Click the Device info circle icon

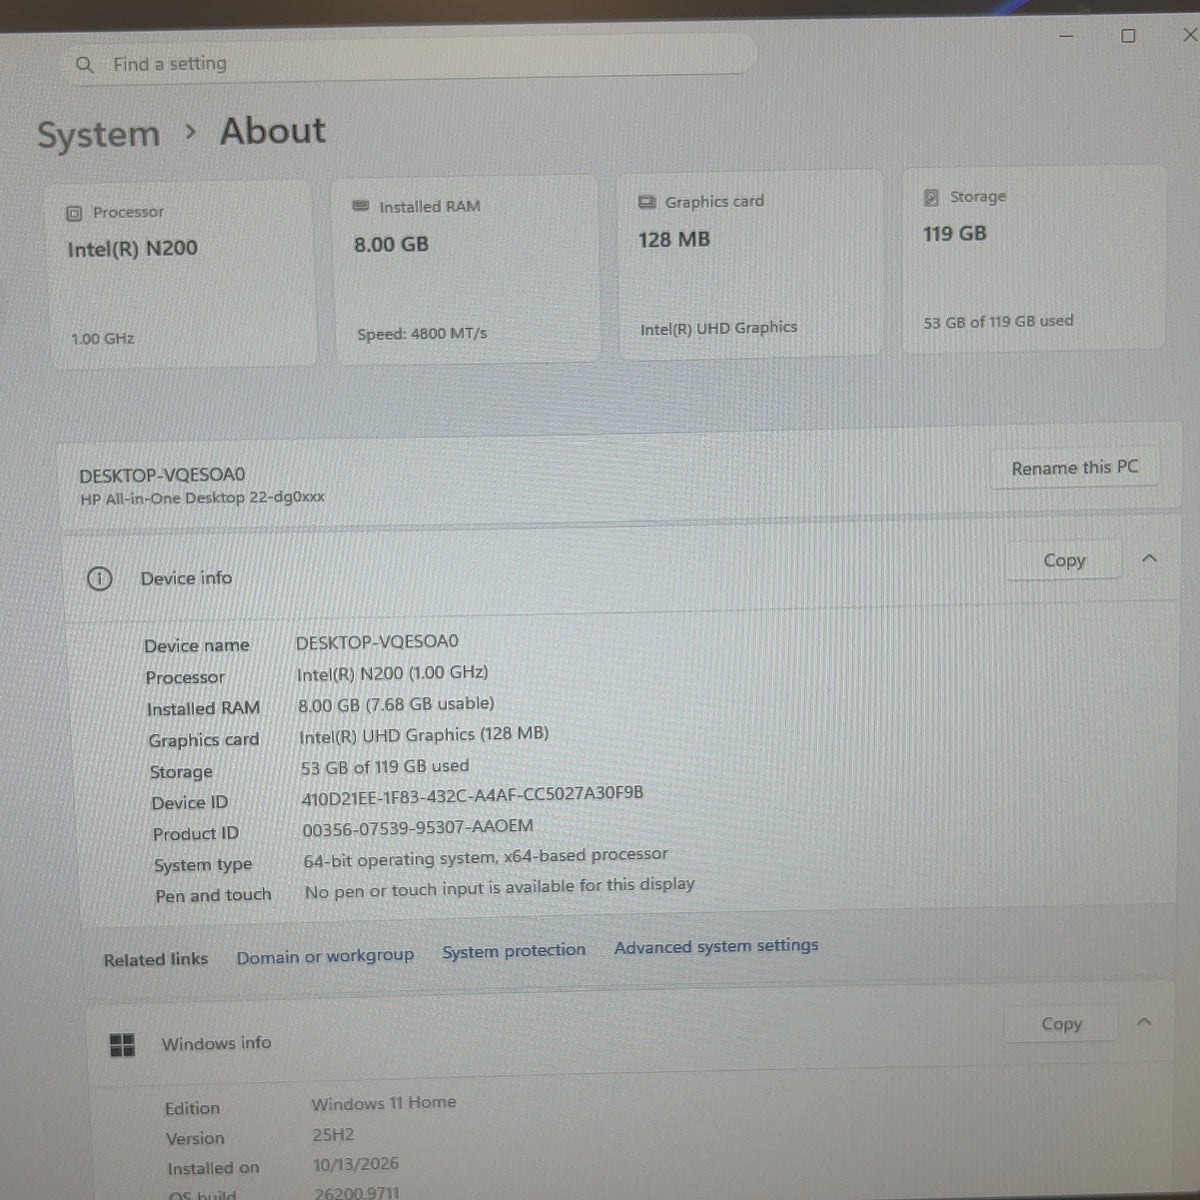pyautogui.click(x=100, y=579)
